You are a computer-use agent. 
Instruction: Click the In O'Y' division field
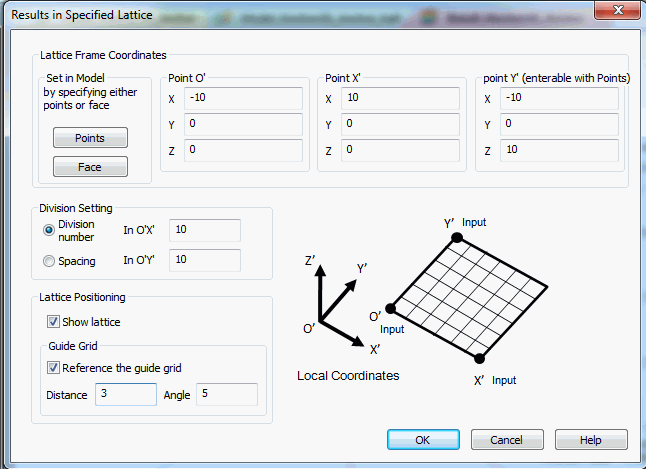(205, 260)
